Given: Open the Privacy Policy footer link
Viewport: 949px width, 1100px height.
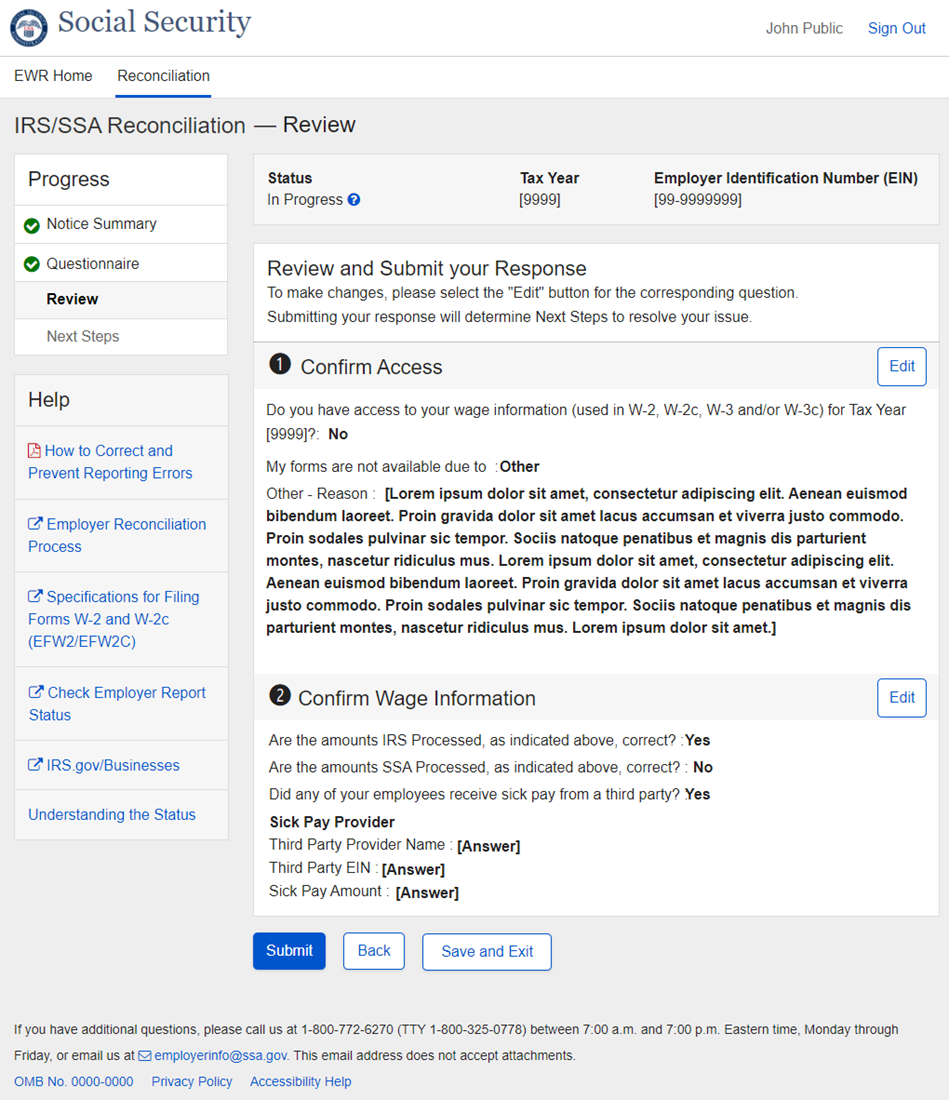Looking at the screenshot, I should 192,1082.
